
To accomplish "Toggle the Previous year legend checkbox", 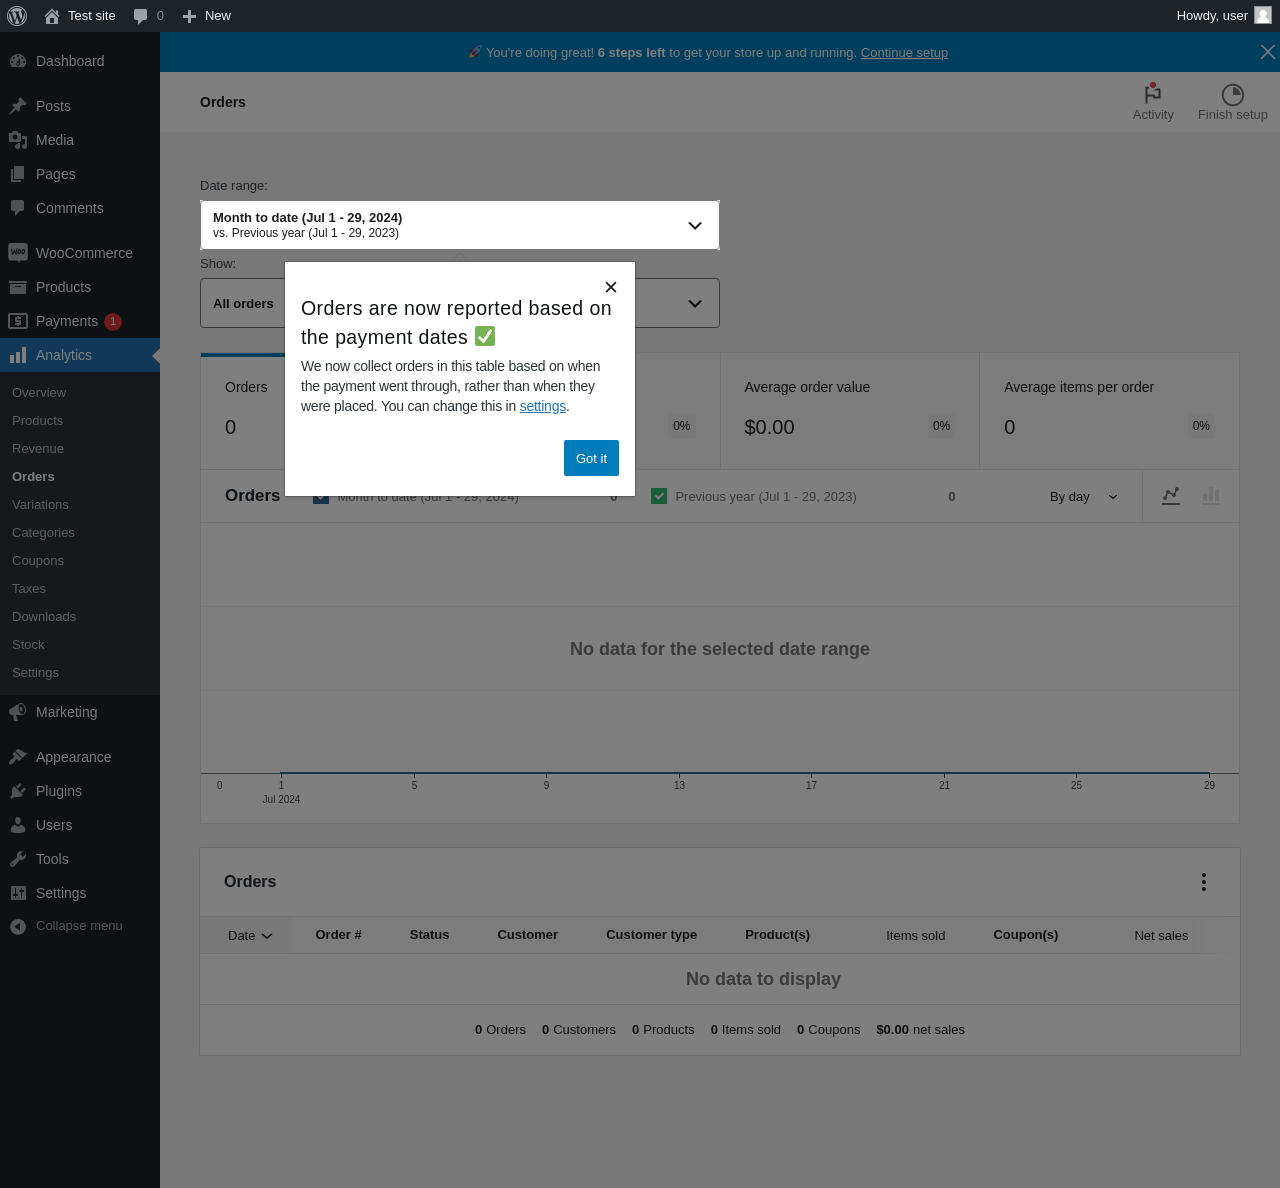I will click(659, 496).
